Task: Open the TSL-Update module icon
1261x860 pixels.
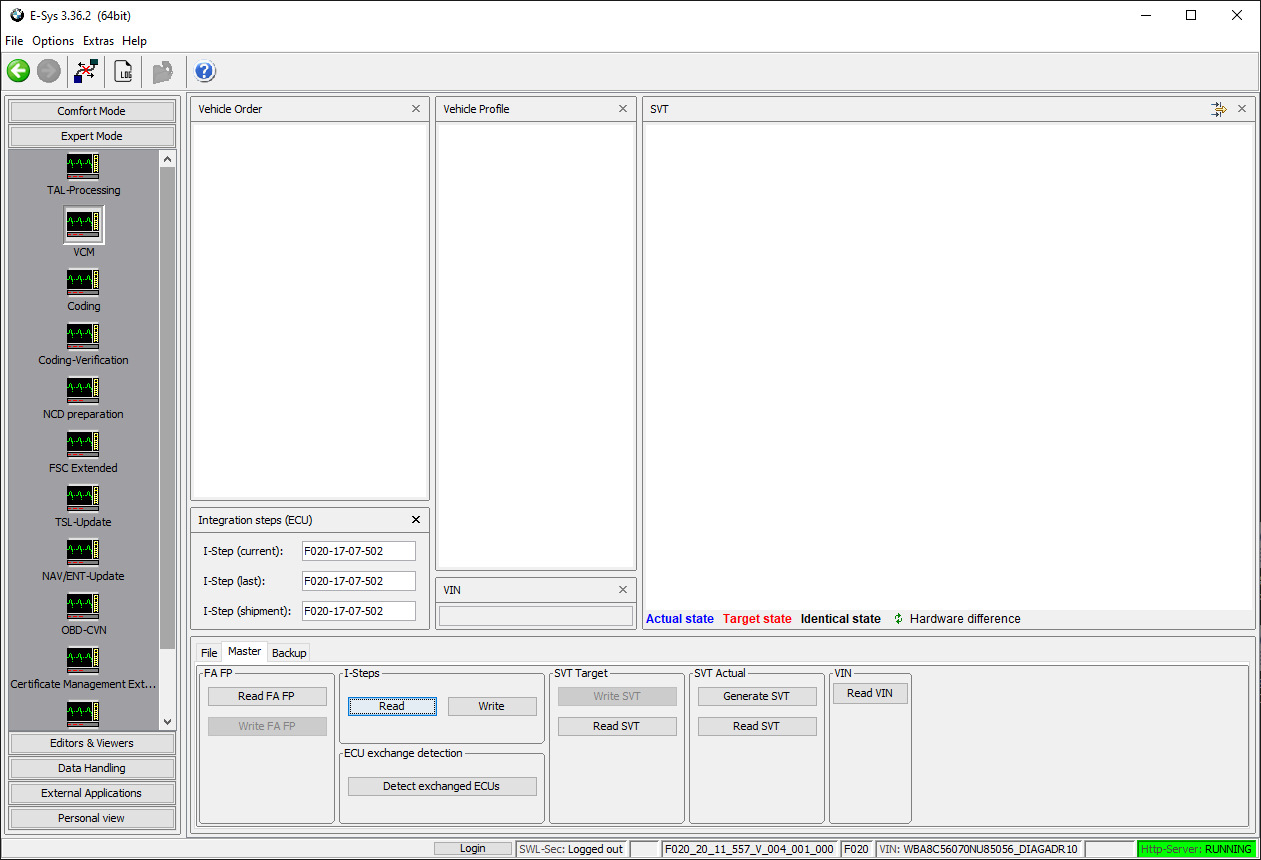Action: (x=83, y=498)
